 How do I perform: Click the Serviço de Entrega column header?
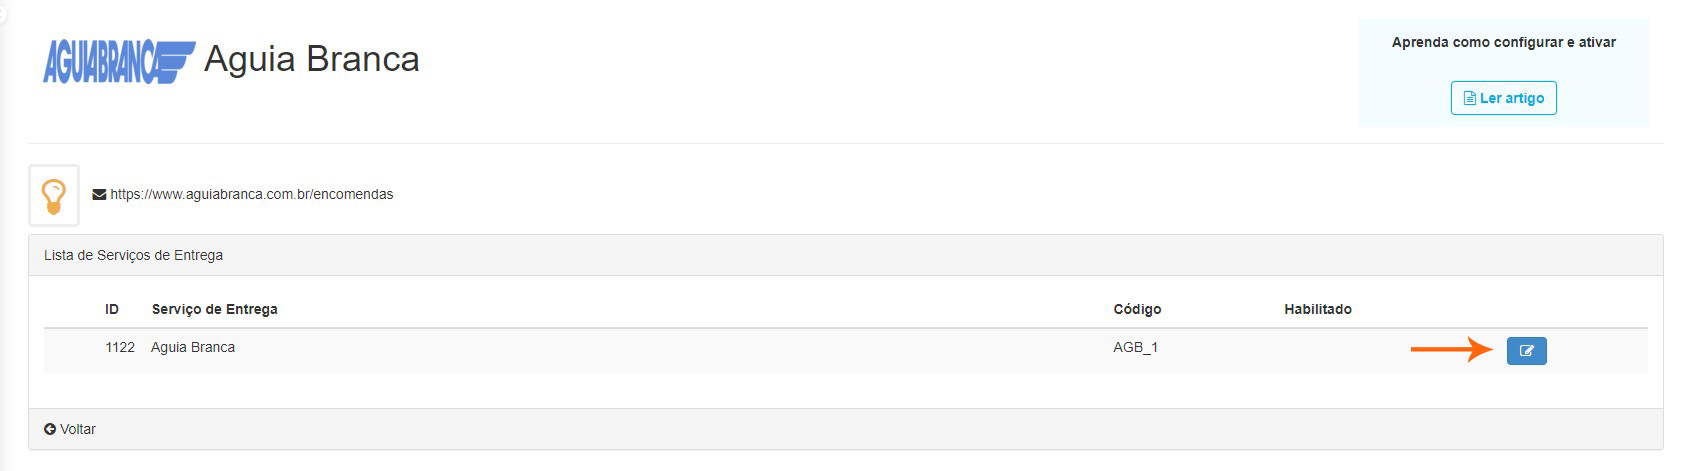pyautogui.click(x=214, y=309)
